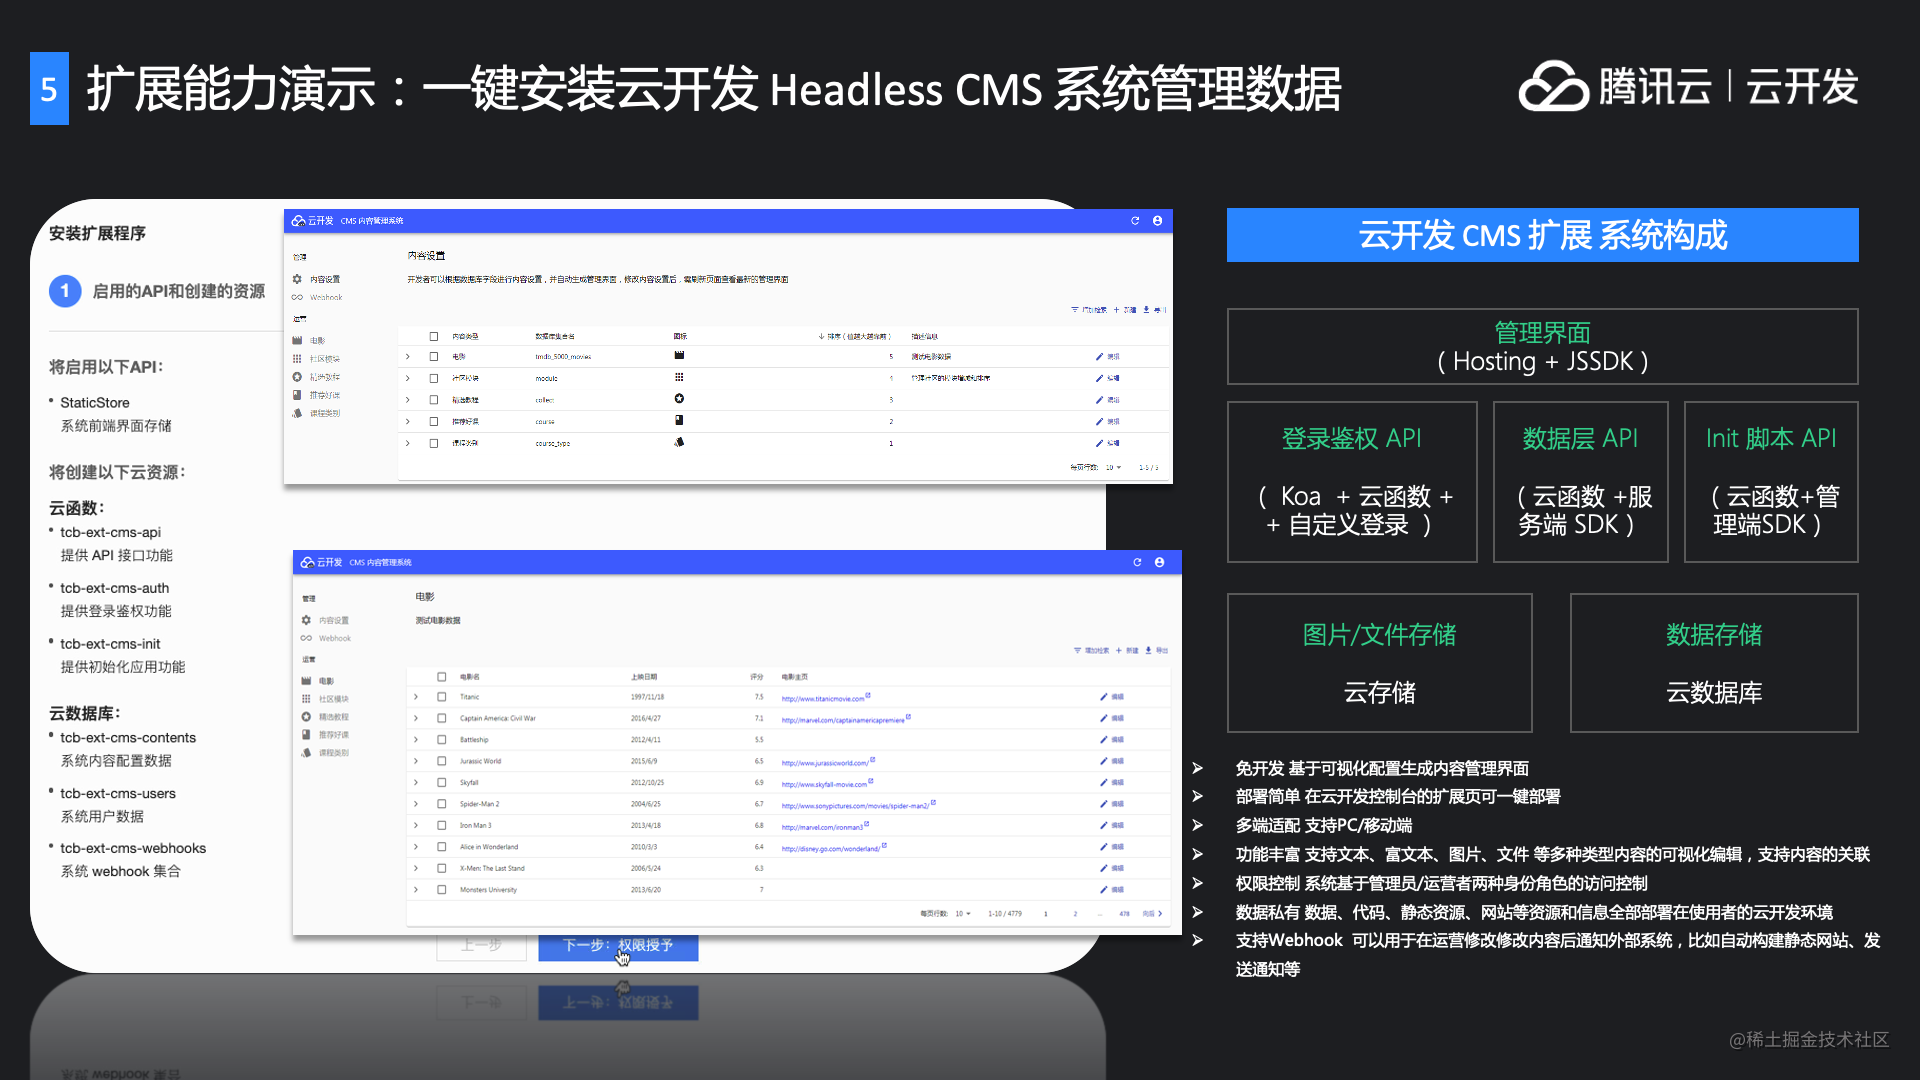This screenshot has height=1080, width=1920.
Task: Select 社区模块 grid item in upper window sidebar
Action: pos(317,359)
